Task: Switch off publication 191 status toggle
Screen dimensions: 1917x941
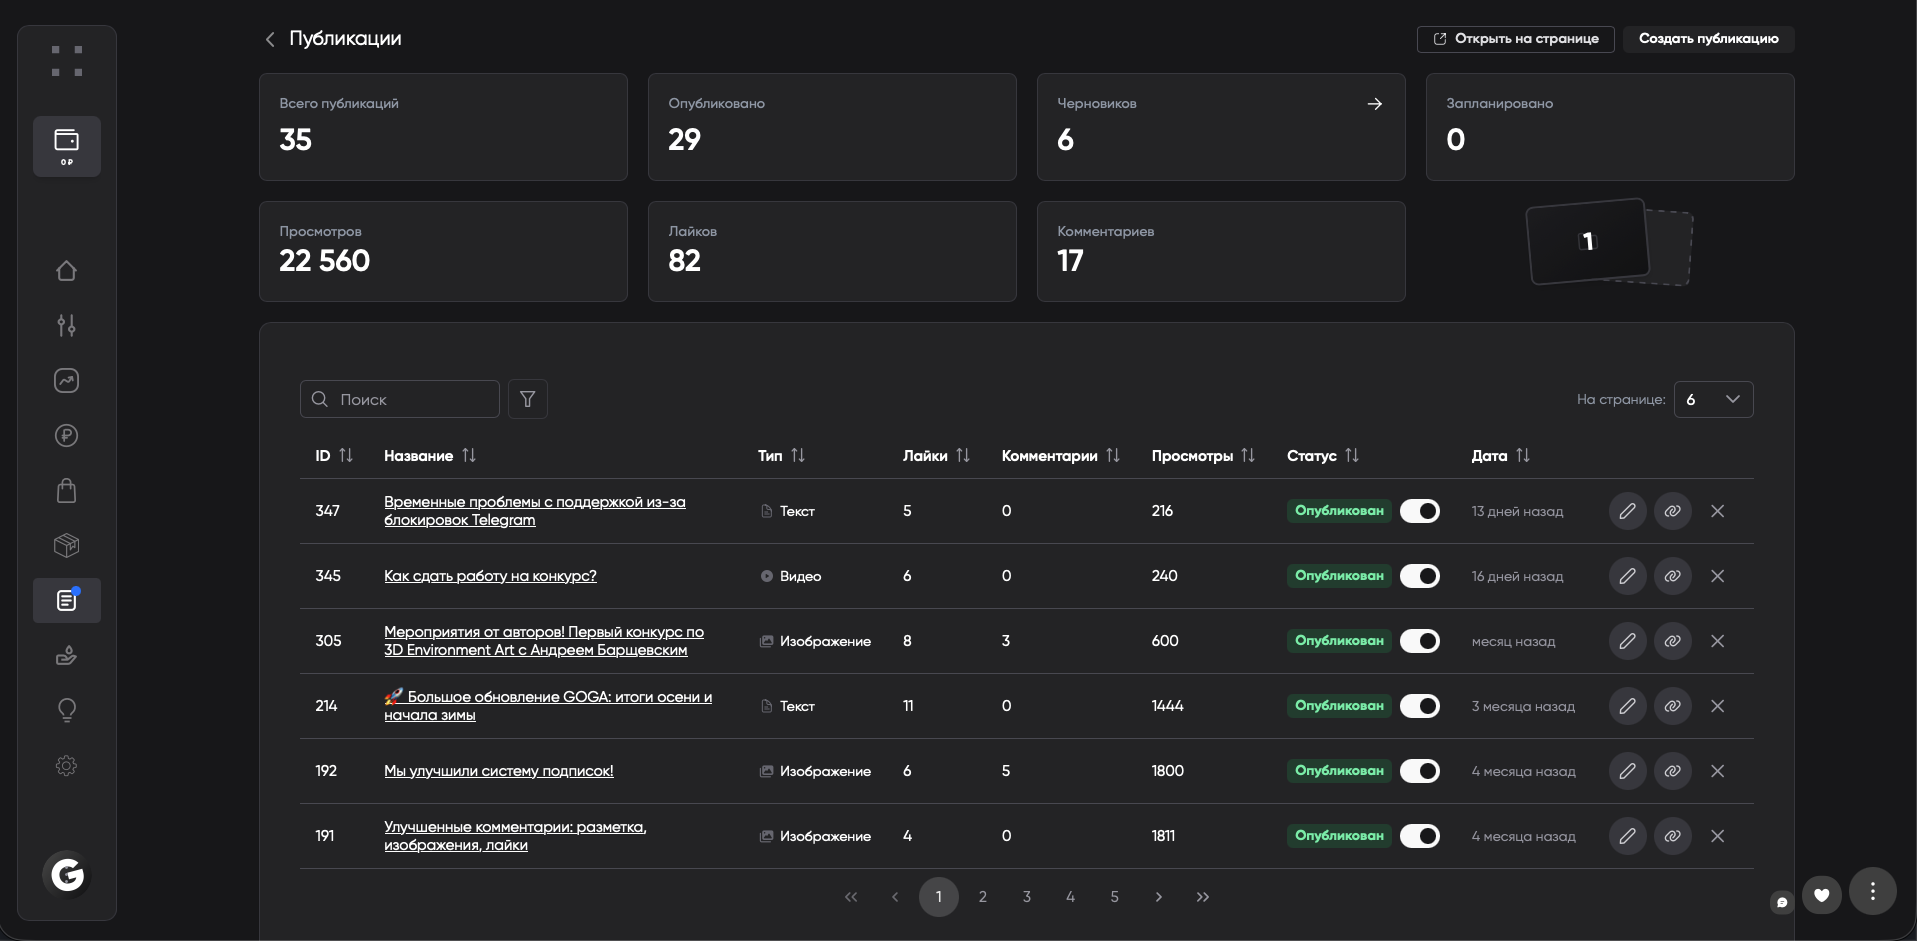Action: [1419, 836]
